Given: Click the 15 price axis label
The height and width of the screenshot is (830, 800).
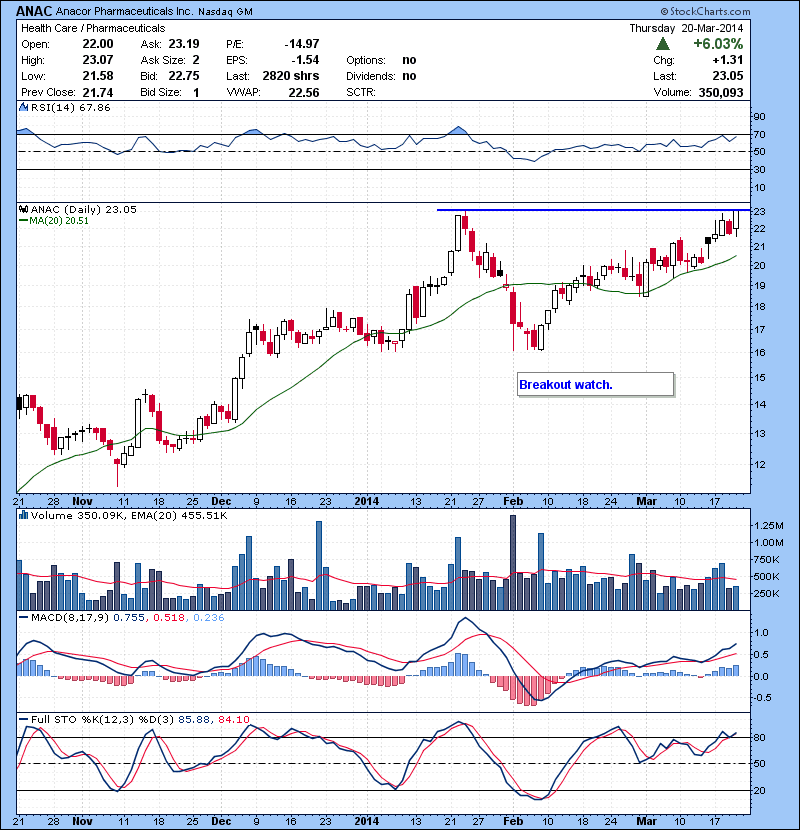Looking at the screenshot, I should (760, 377).
